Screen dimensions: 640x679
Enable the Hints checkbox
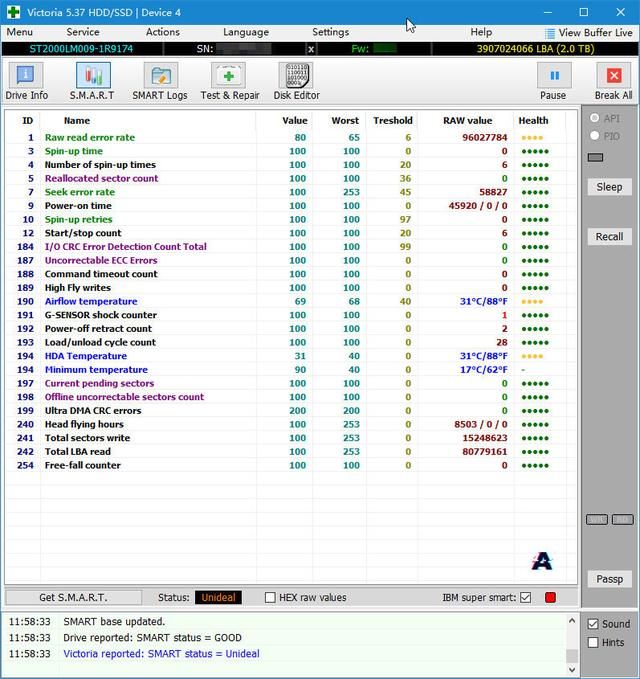(593, 643)
